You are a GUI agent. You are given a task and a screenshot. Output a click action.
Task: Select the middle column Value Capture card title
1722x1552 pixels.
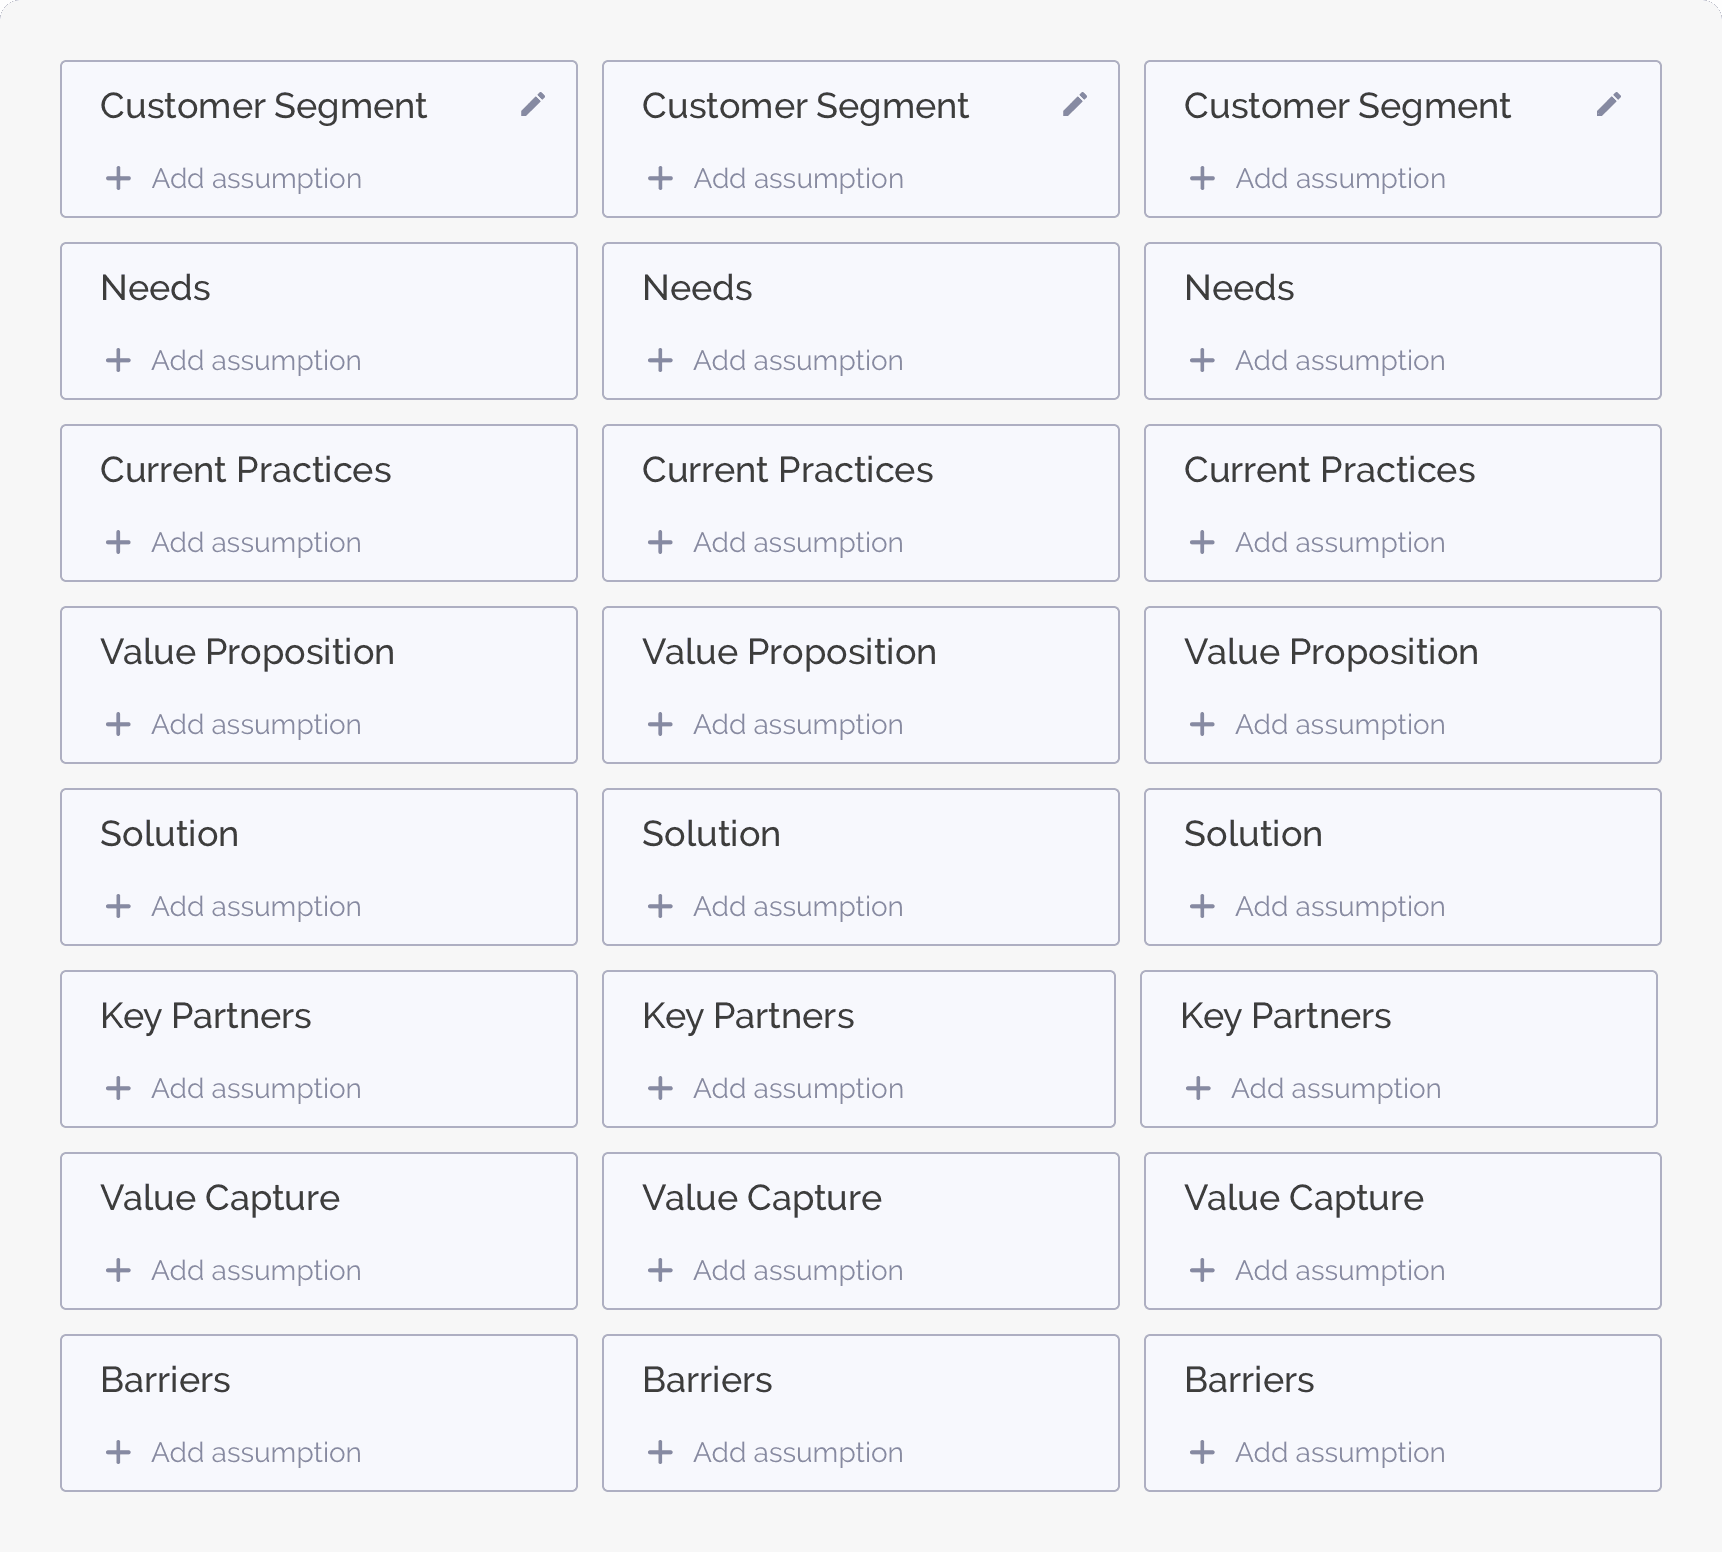pyautogui.click(x=762, y=1198)
